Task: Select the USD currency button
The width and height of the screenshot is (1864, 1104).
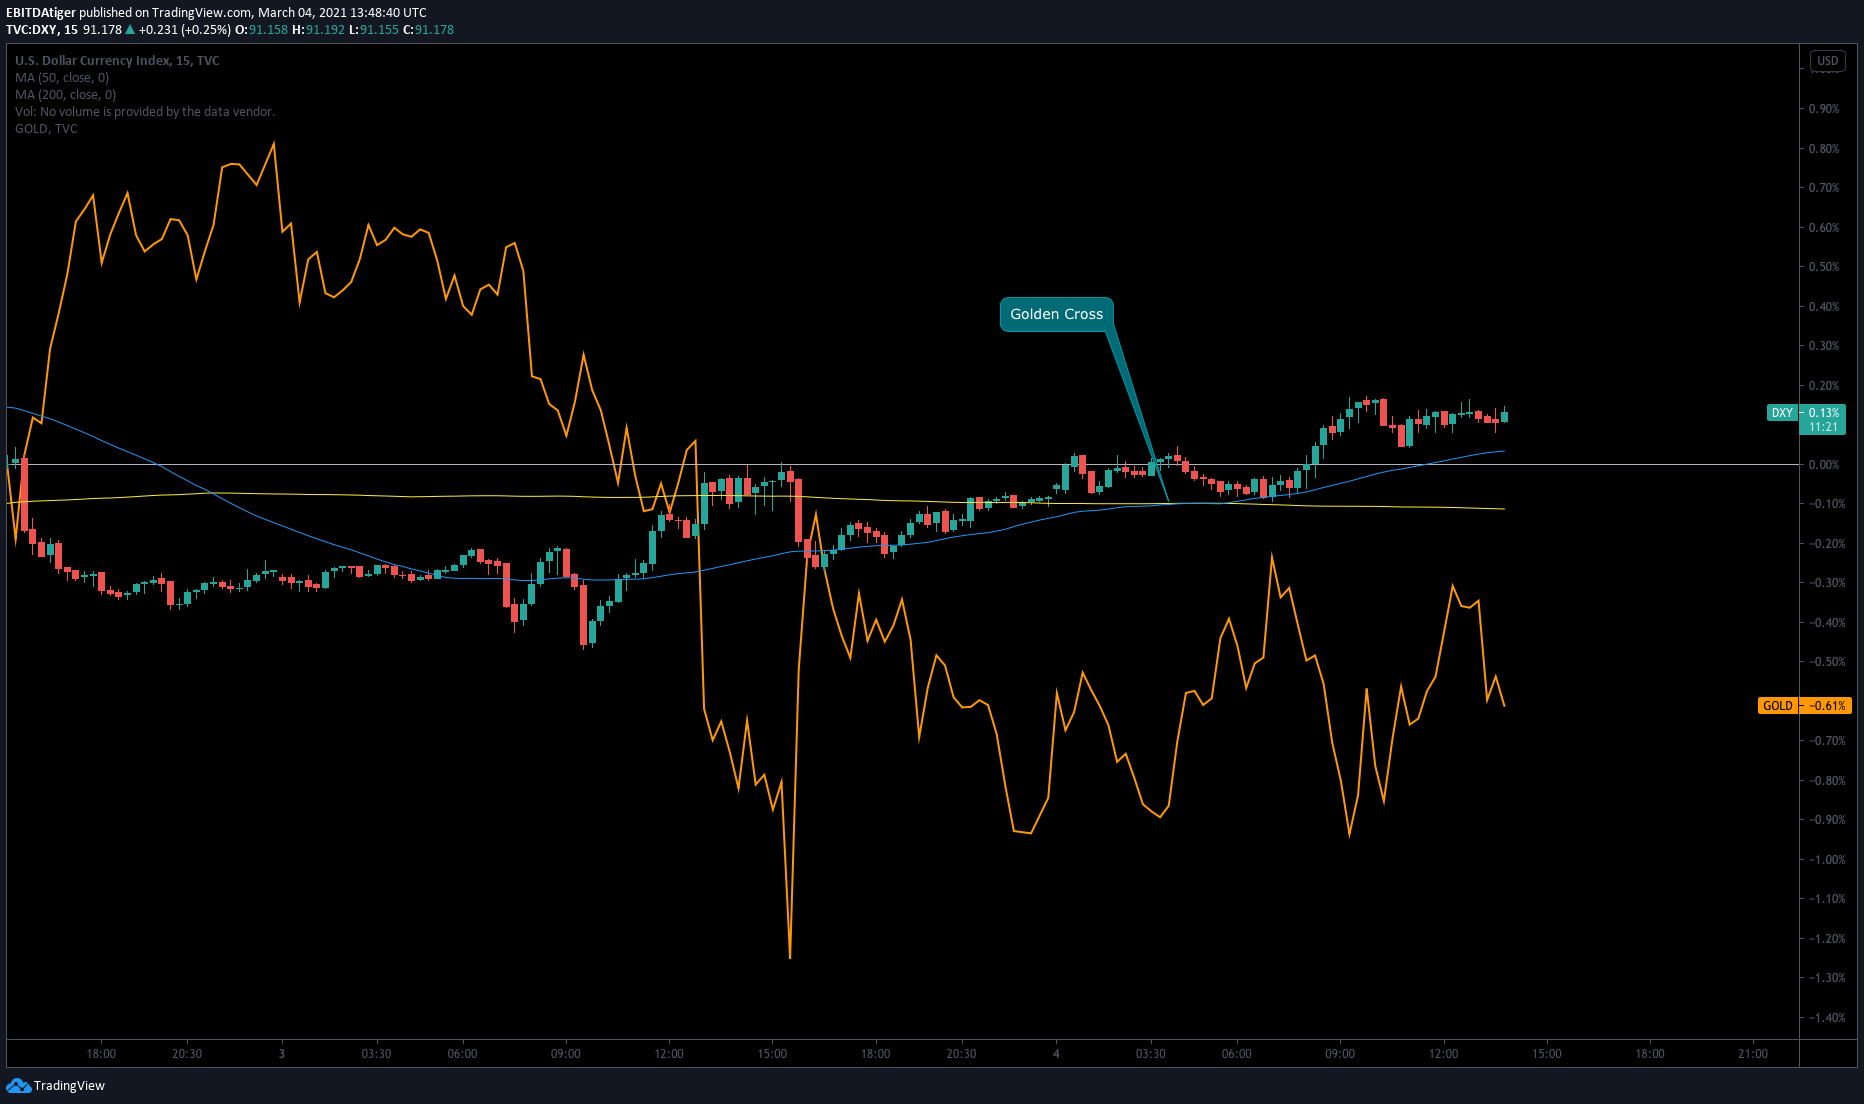Action: pos(1828,61)
